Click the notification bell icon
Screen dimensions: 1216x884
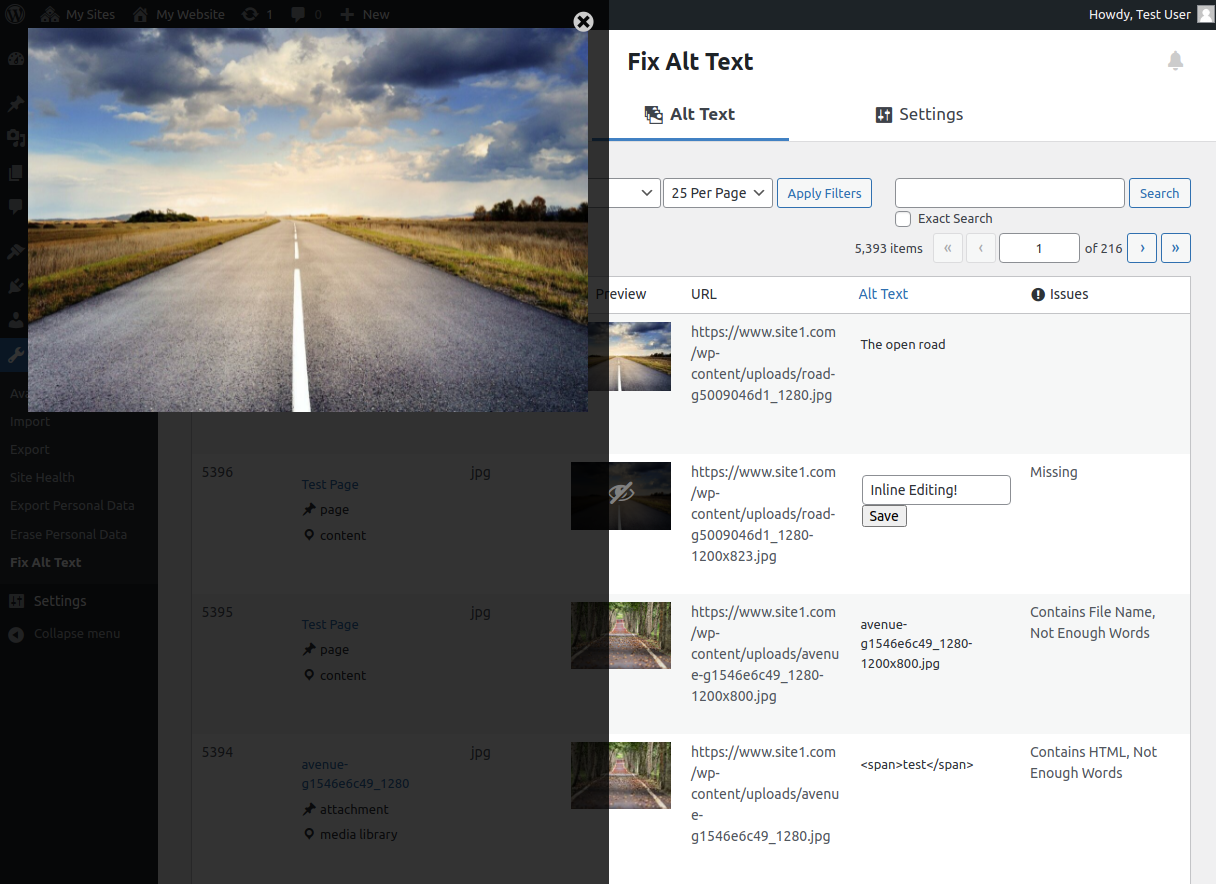click(1176, 61)
